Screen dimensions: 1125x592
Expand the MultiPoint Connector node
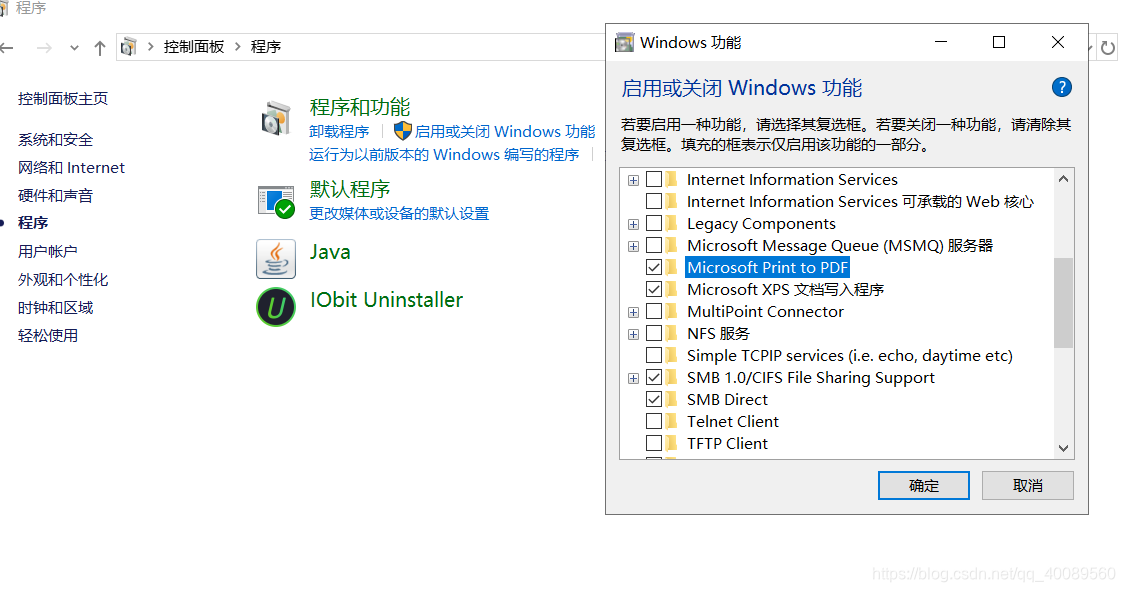click(633, 312)
